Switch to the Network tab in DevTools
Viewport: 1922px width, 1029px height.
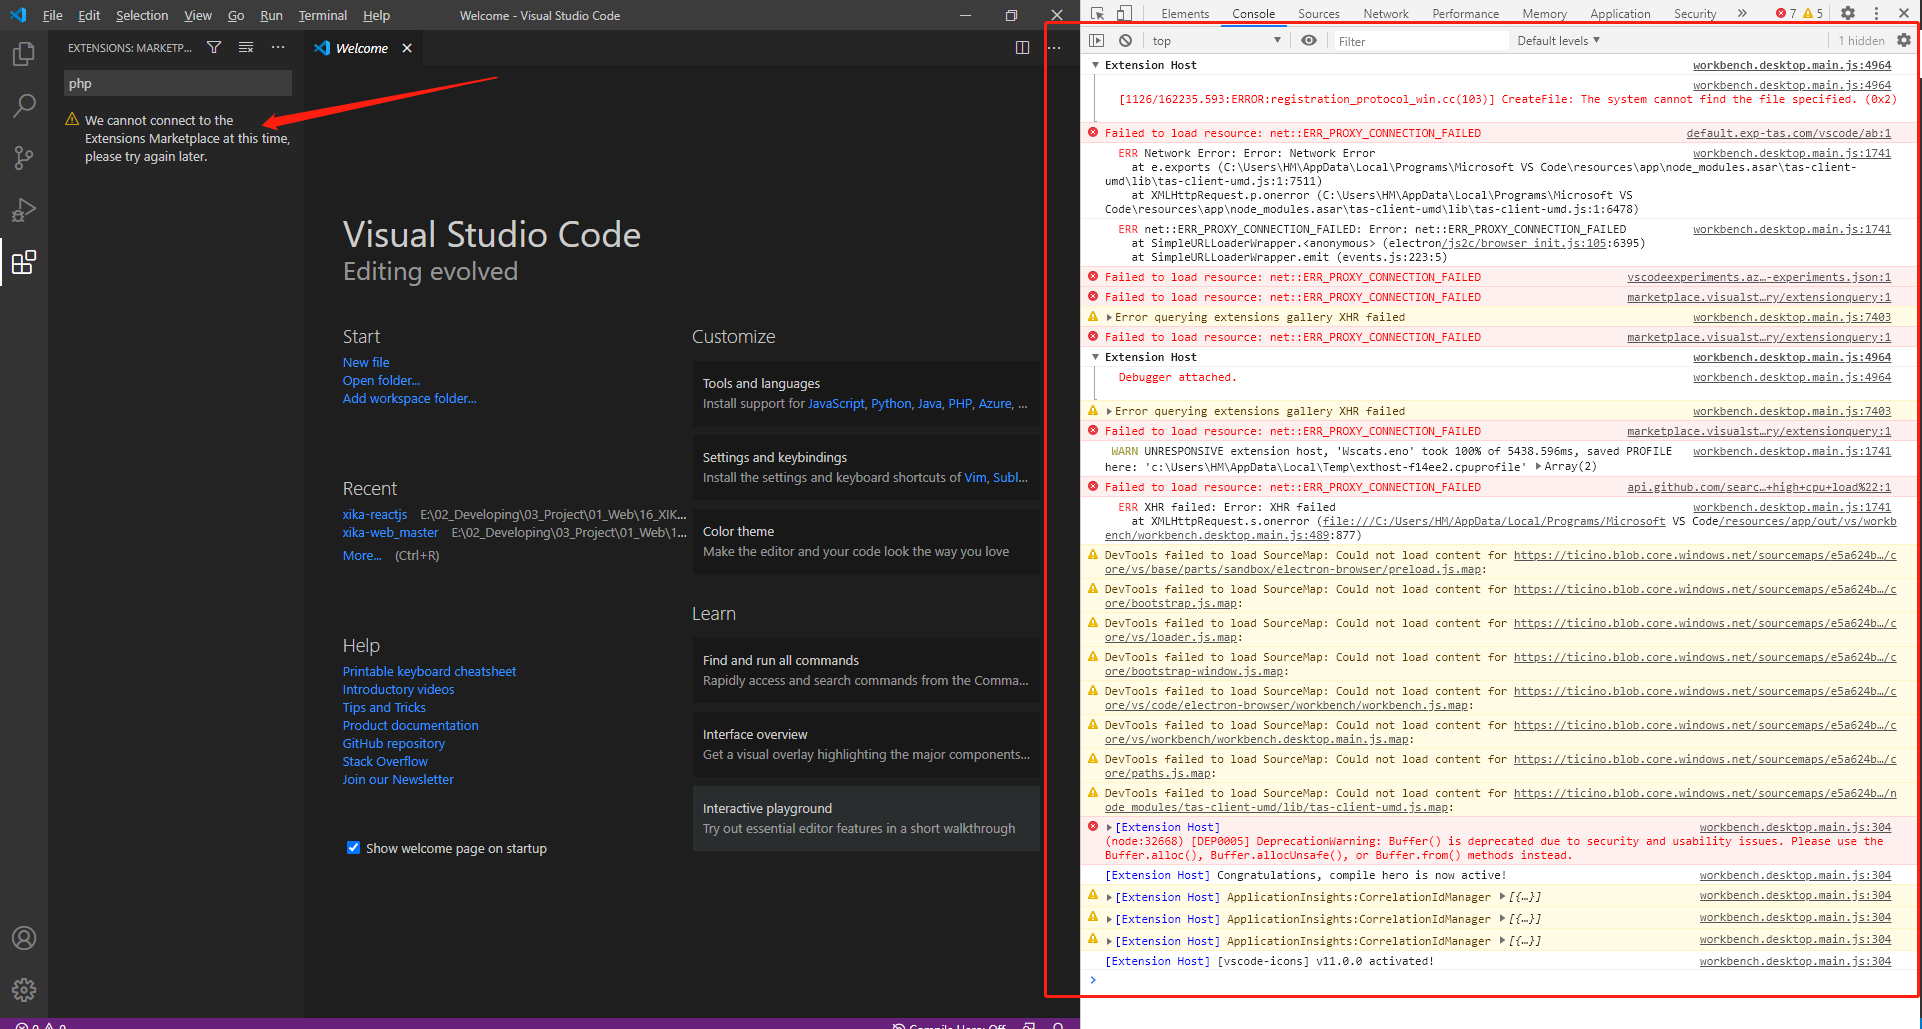[1385, 13]
